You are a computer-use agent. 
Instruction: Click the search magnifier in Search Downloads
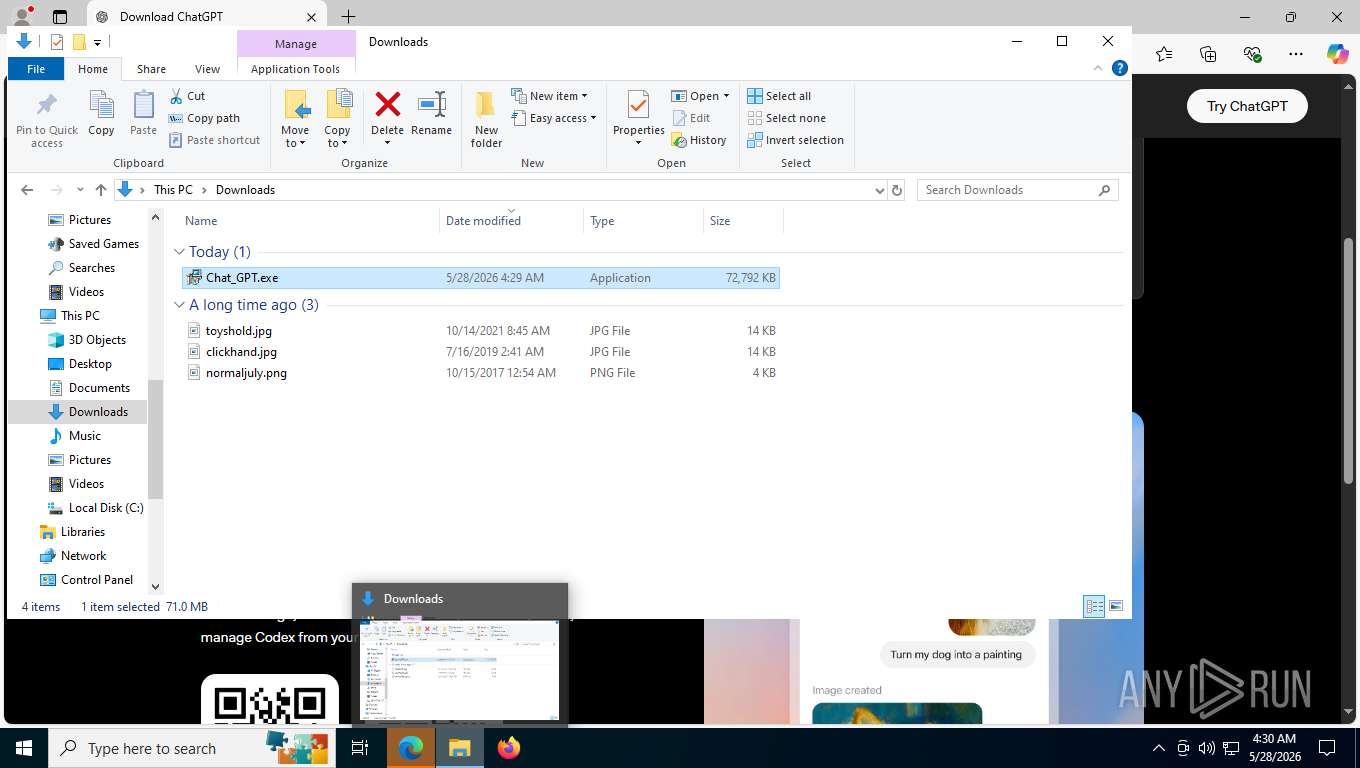pyautogui.click(x=1104, y=190)
